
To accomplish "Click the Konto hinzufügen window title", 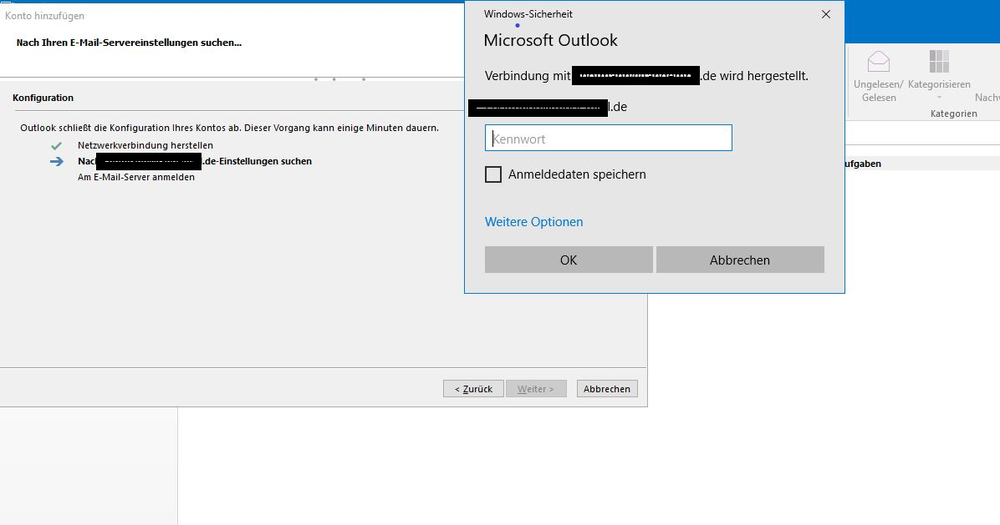I will (45, 16).
